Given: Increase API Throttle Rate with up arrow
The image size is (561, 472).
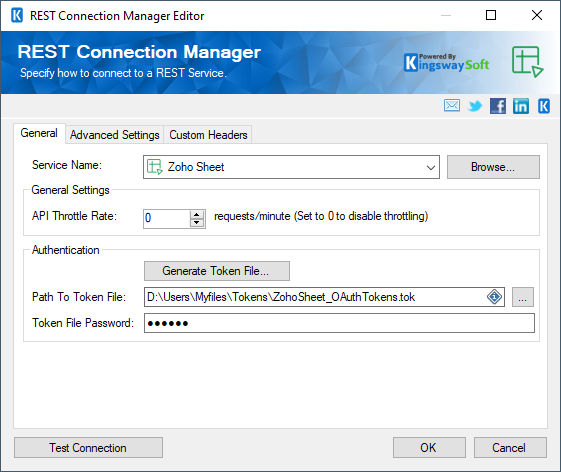Looking at the screenshot, I should pos(196,214).
